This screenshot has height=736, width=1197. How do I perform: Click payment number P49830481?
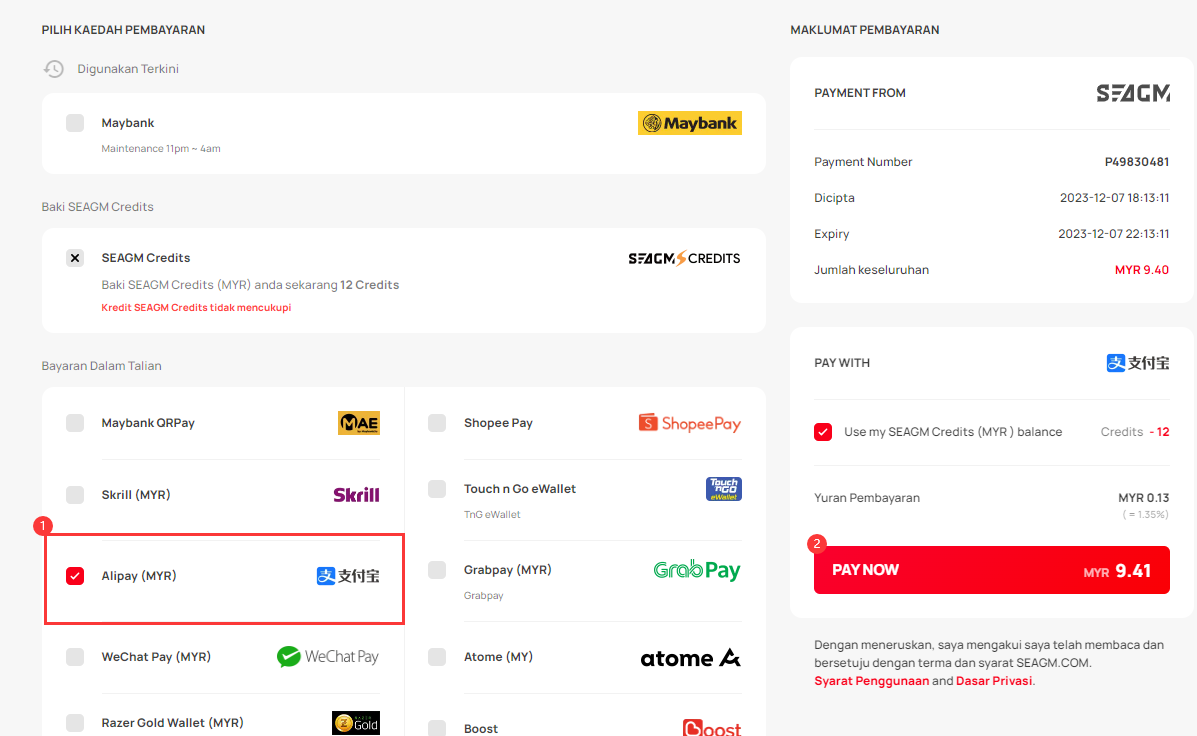click(1137, 162)
